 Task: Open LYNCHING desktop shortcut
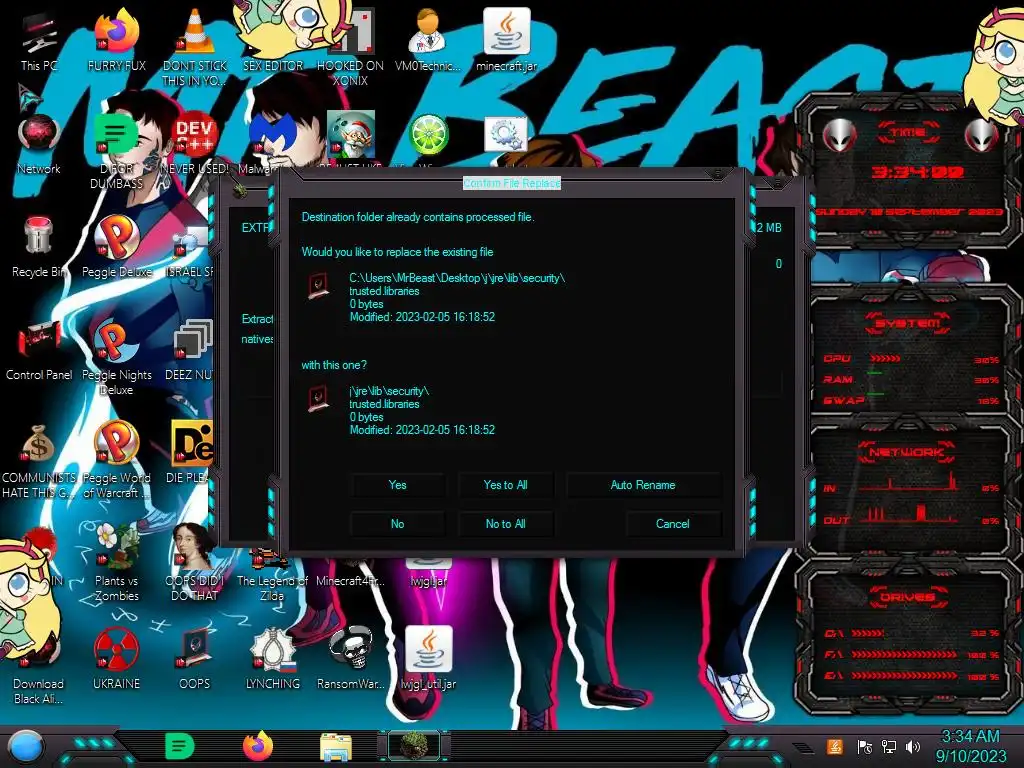273,660
